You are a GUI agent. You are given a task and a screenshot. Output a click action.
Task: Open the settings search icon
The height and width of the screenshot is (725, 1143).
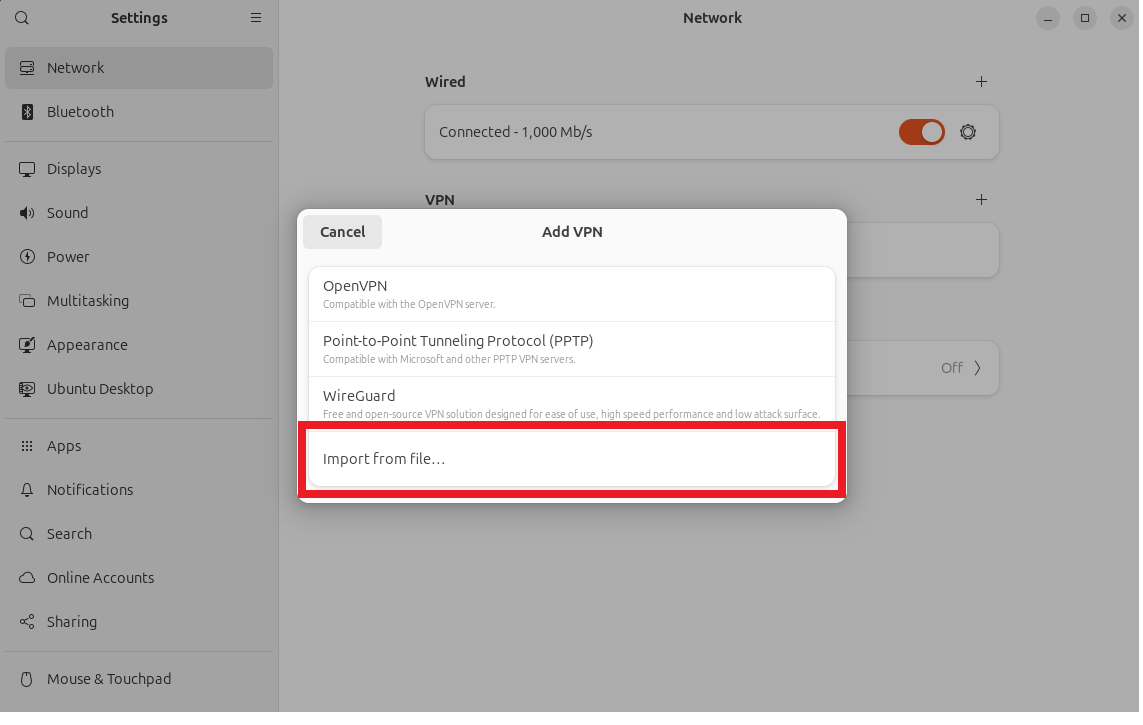pyautogui.click(x=21, y=17)
